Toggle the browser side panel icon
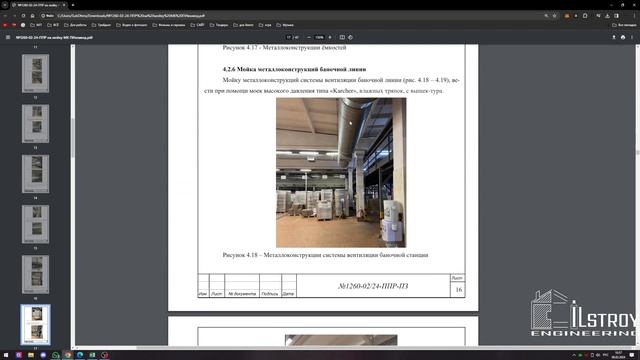 [616, 16]
